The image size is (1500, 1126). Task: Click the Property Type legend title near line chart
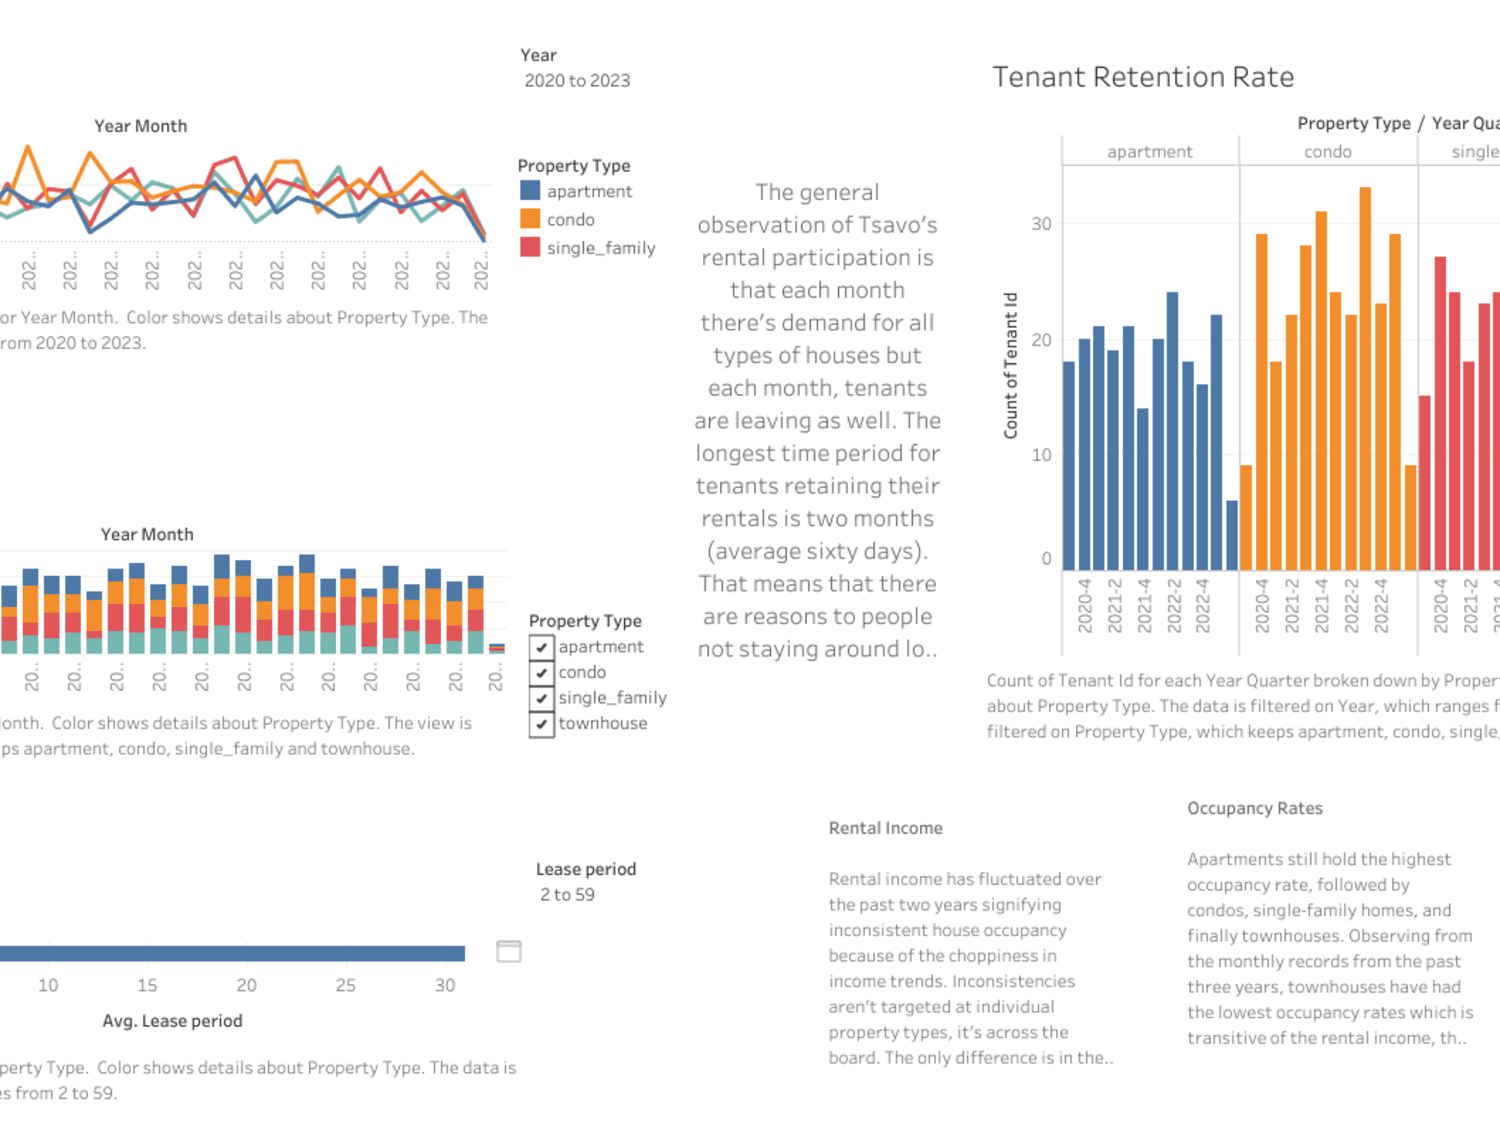pos(574,166)
